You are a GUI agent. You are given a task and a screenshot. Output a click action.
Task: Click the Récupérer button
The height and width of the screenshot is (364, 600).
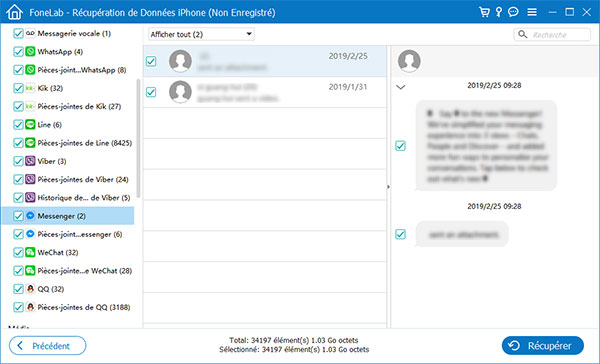tap(543, 346)
